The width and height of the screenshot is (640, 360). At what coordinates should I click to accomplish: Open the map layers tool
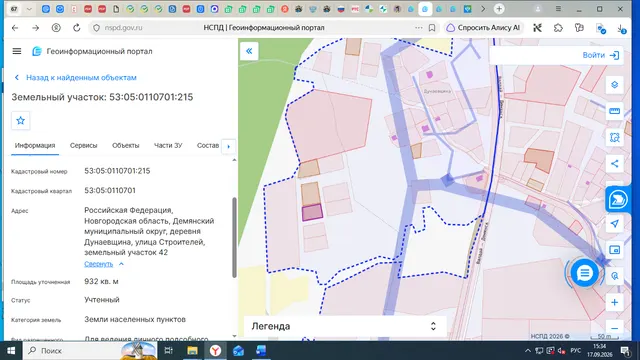click(x=614, y=85)
